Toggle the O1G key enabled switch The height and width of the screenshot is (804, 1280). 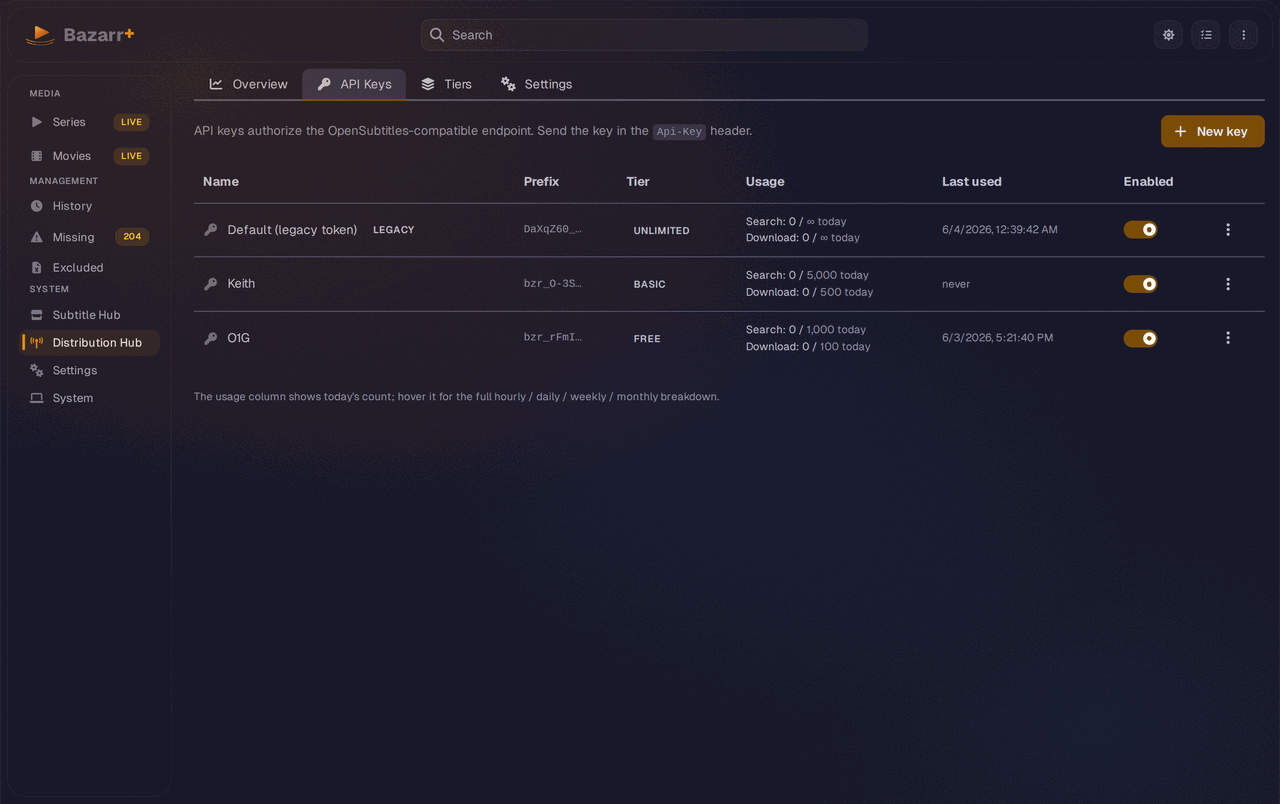tap(1140, 338)
